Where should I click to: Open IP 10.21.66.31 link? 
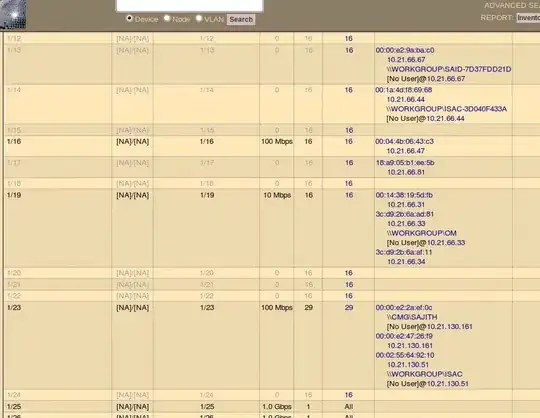pyautogui.click(x=406, y=205)
